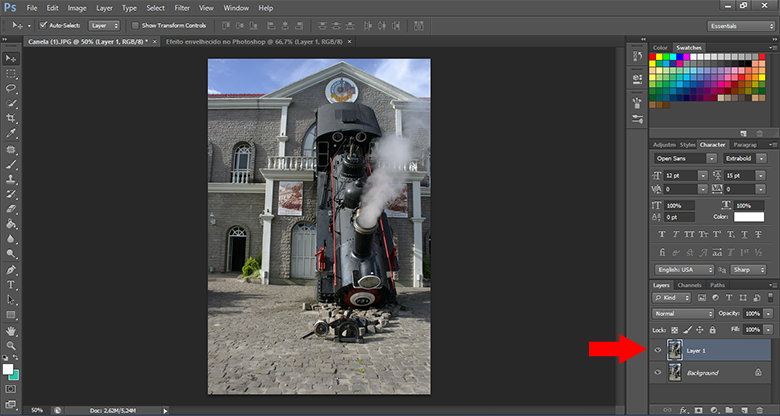
Task: Open the Filter menu
Action: 182,8
